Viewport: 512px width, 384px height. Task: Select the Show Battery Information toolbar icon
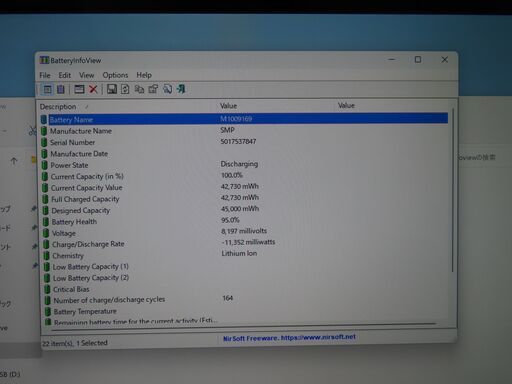47,89
